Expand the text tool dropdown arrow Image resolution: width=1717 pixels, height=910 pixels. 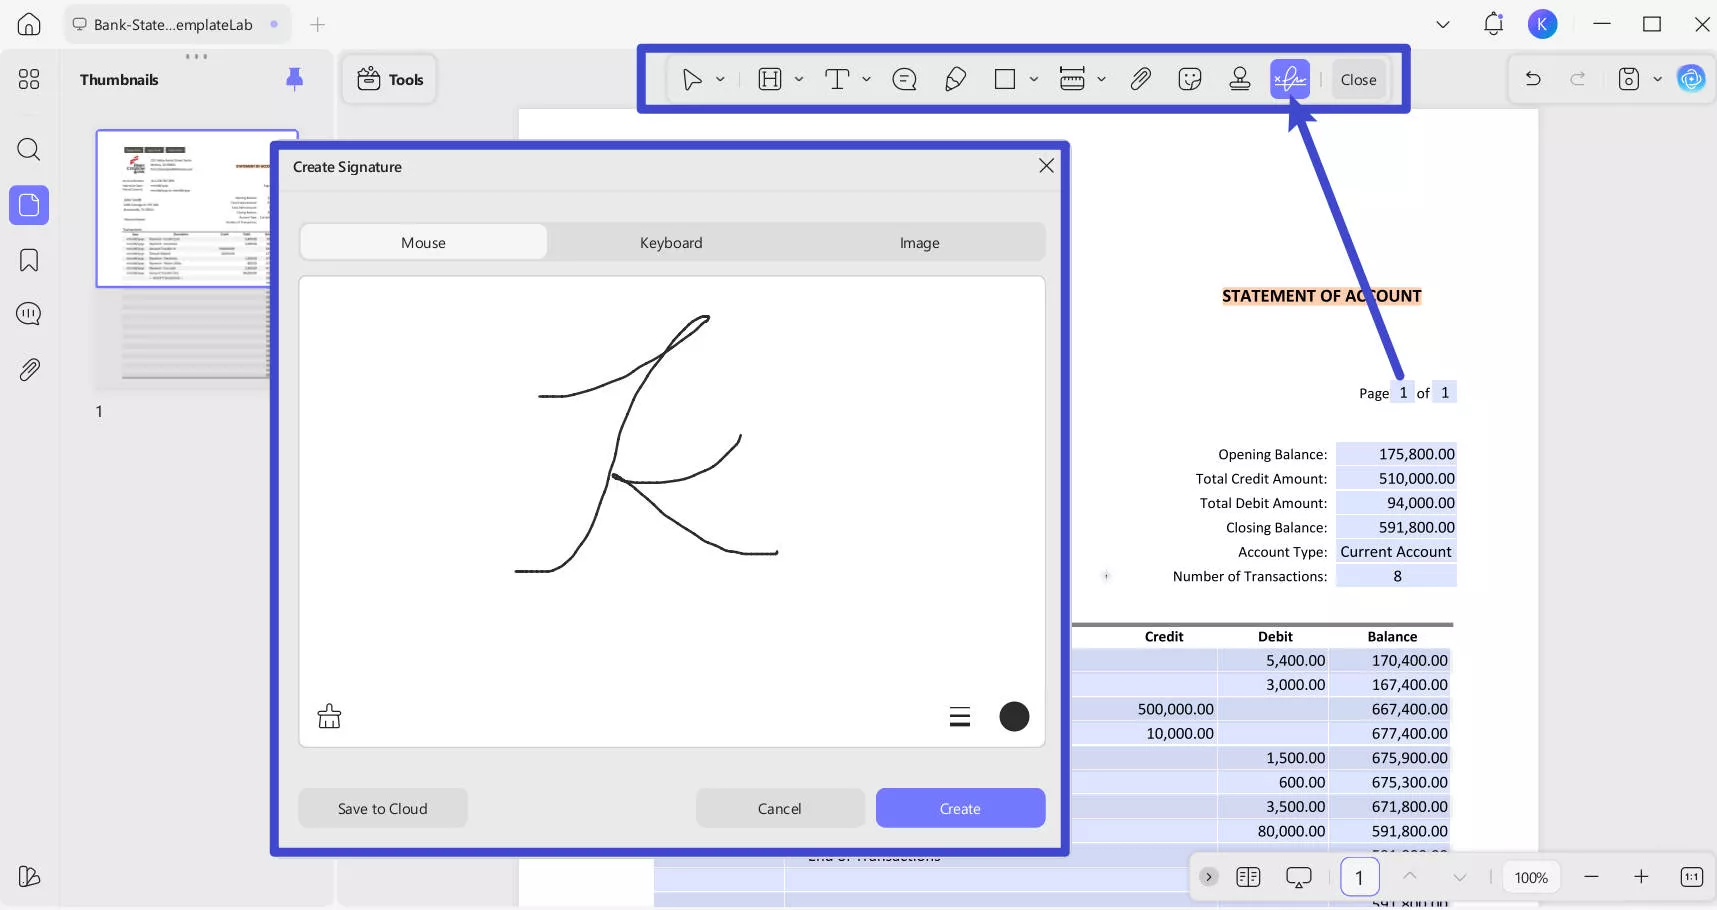pyautogui.click(x=866, y=79)
